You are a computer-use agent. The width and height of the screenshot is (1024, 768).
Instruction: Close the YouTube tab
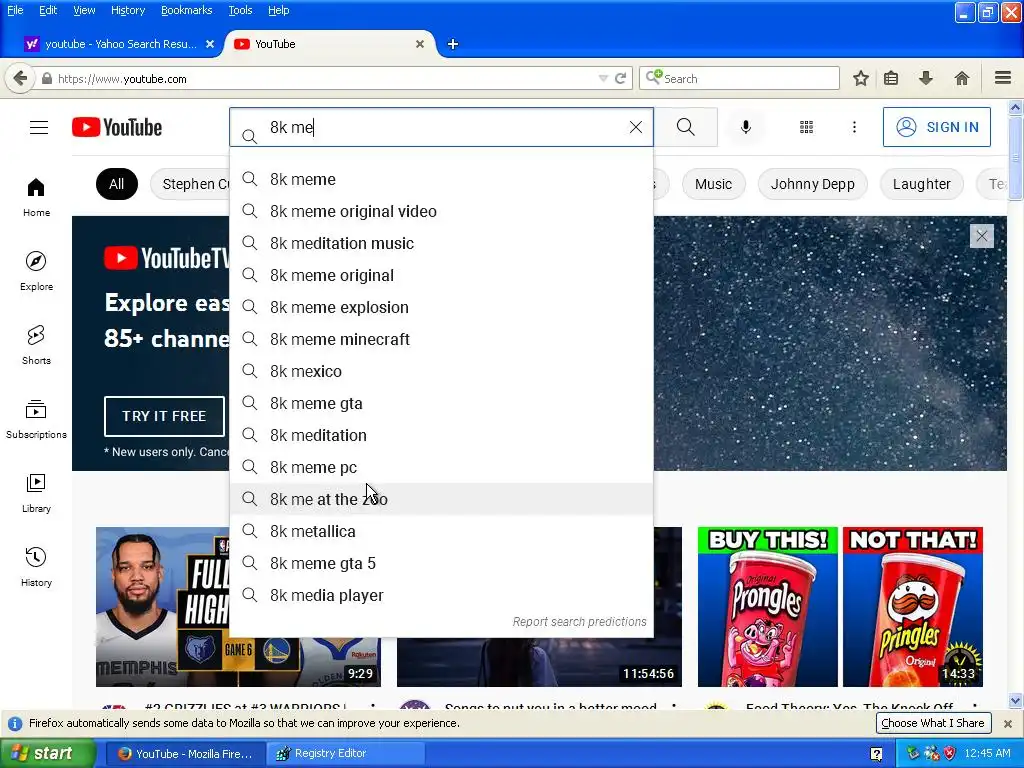(420, 44)
